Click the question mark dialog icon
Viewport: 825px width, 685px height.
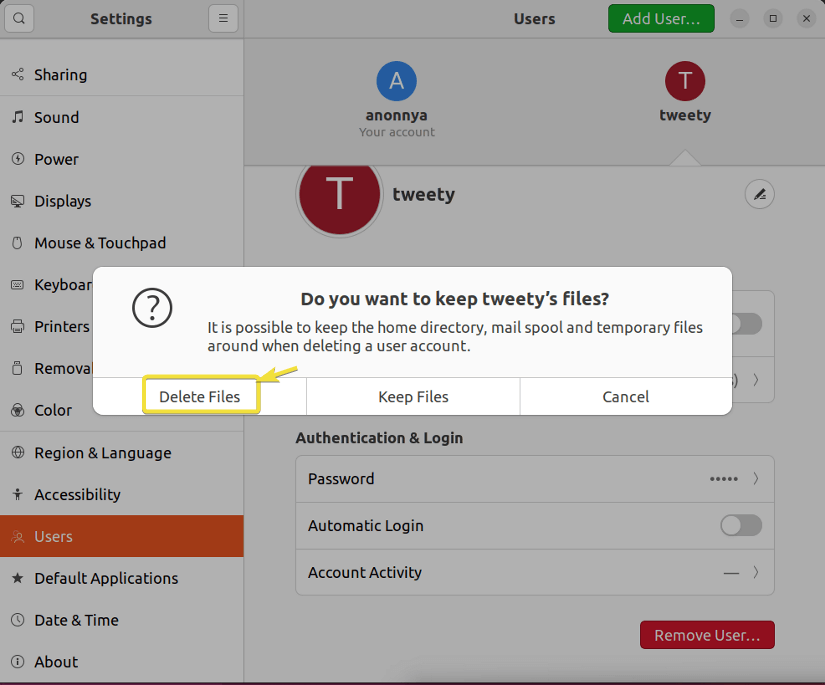(152, 308)
